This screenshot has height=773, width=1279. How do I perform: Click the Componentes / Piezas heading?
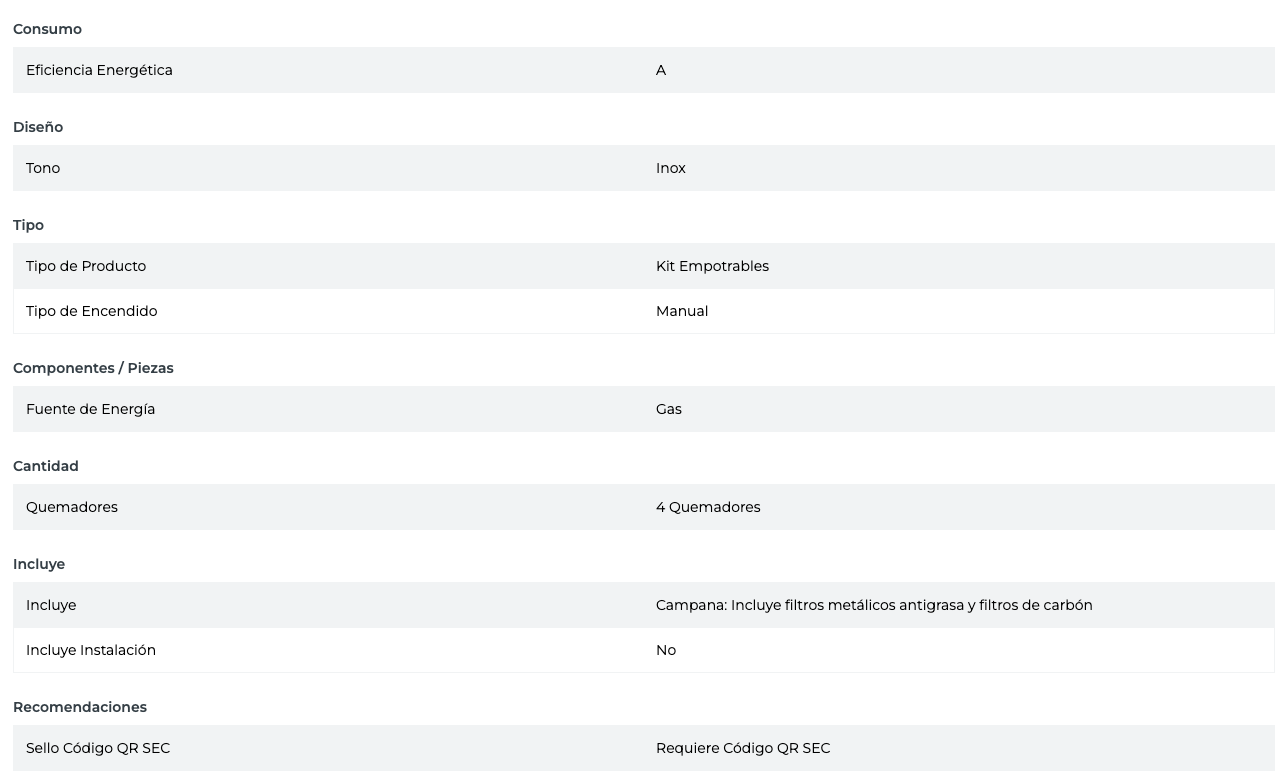point(93,368)
